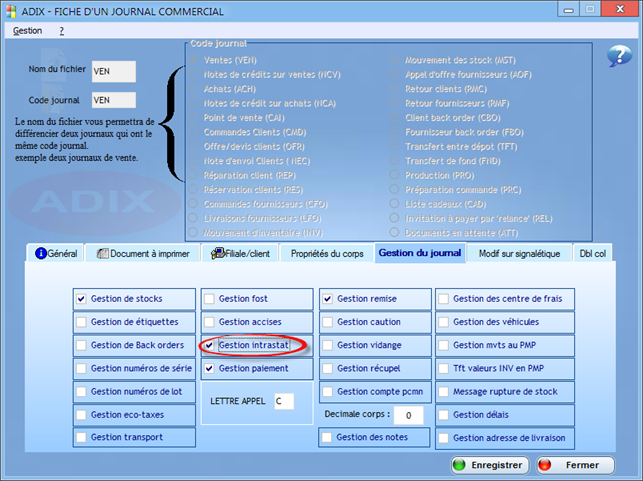Image resolution: width=643 pixels, height=481 pixels.
Task: Click the Enregistrer button
Action: coord(488,465)
